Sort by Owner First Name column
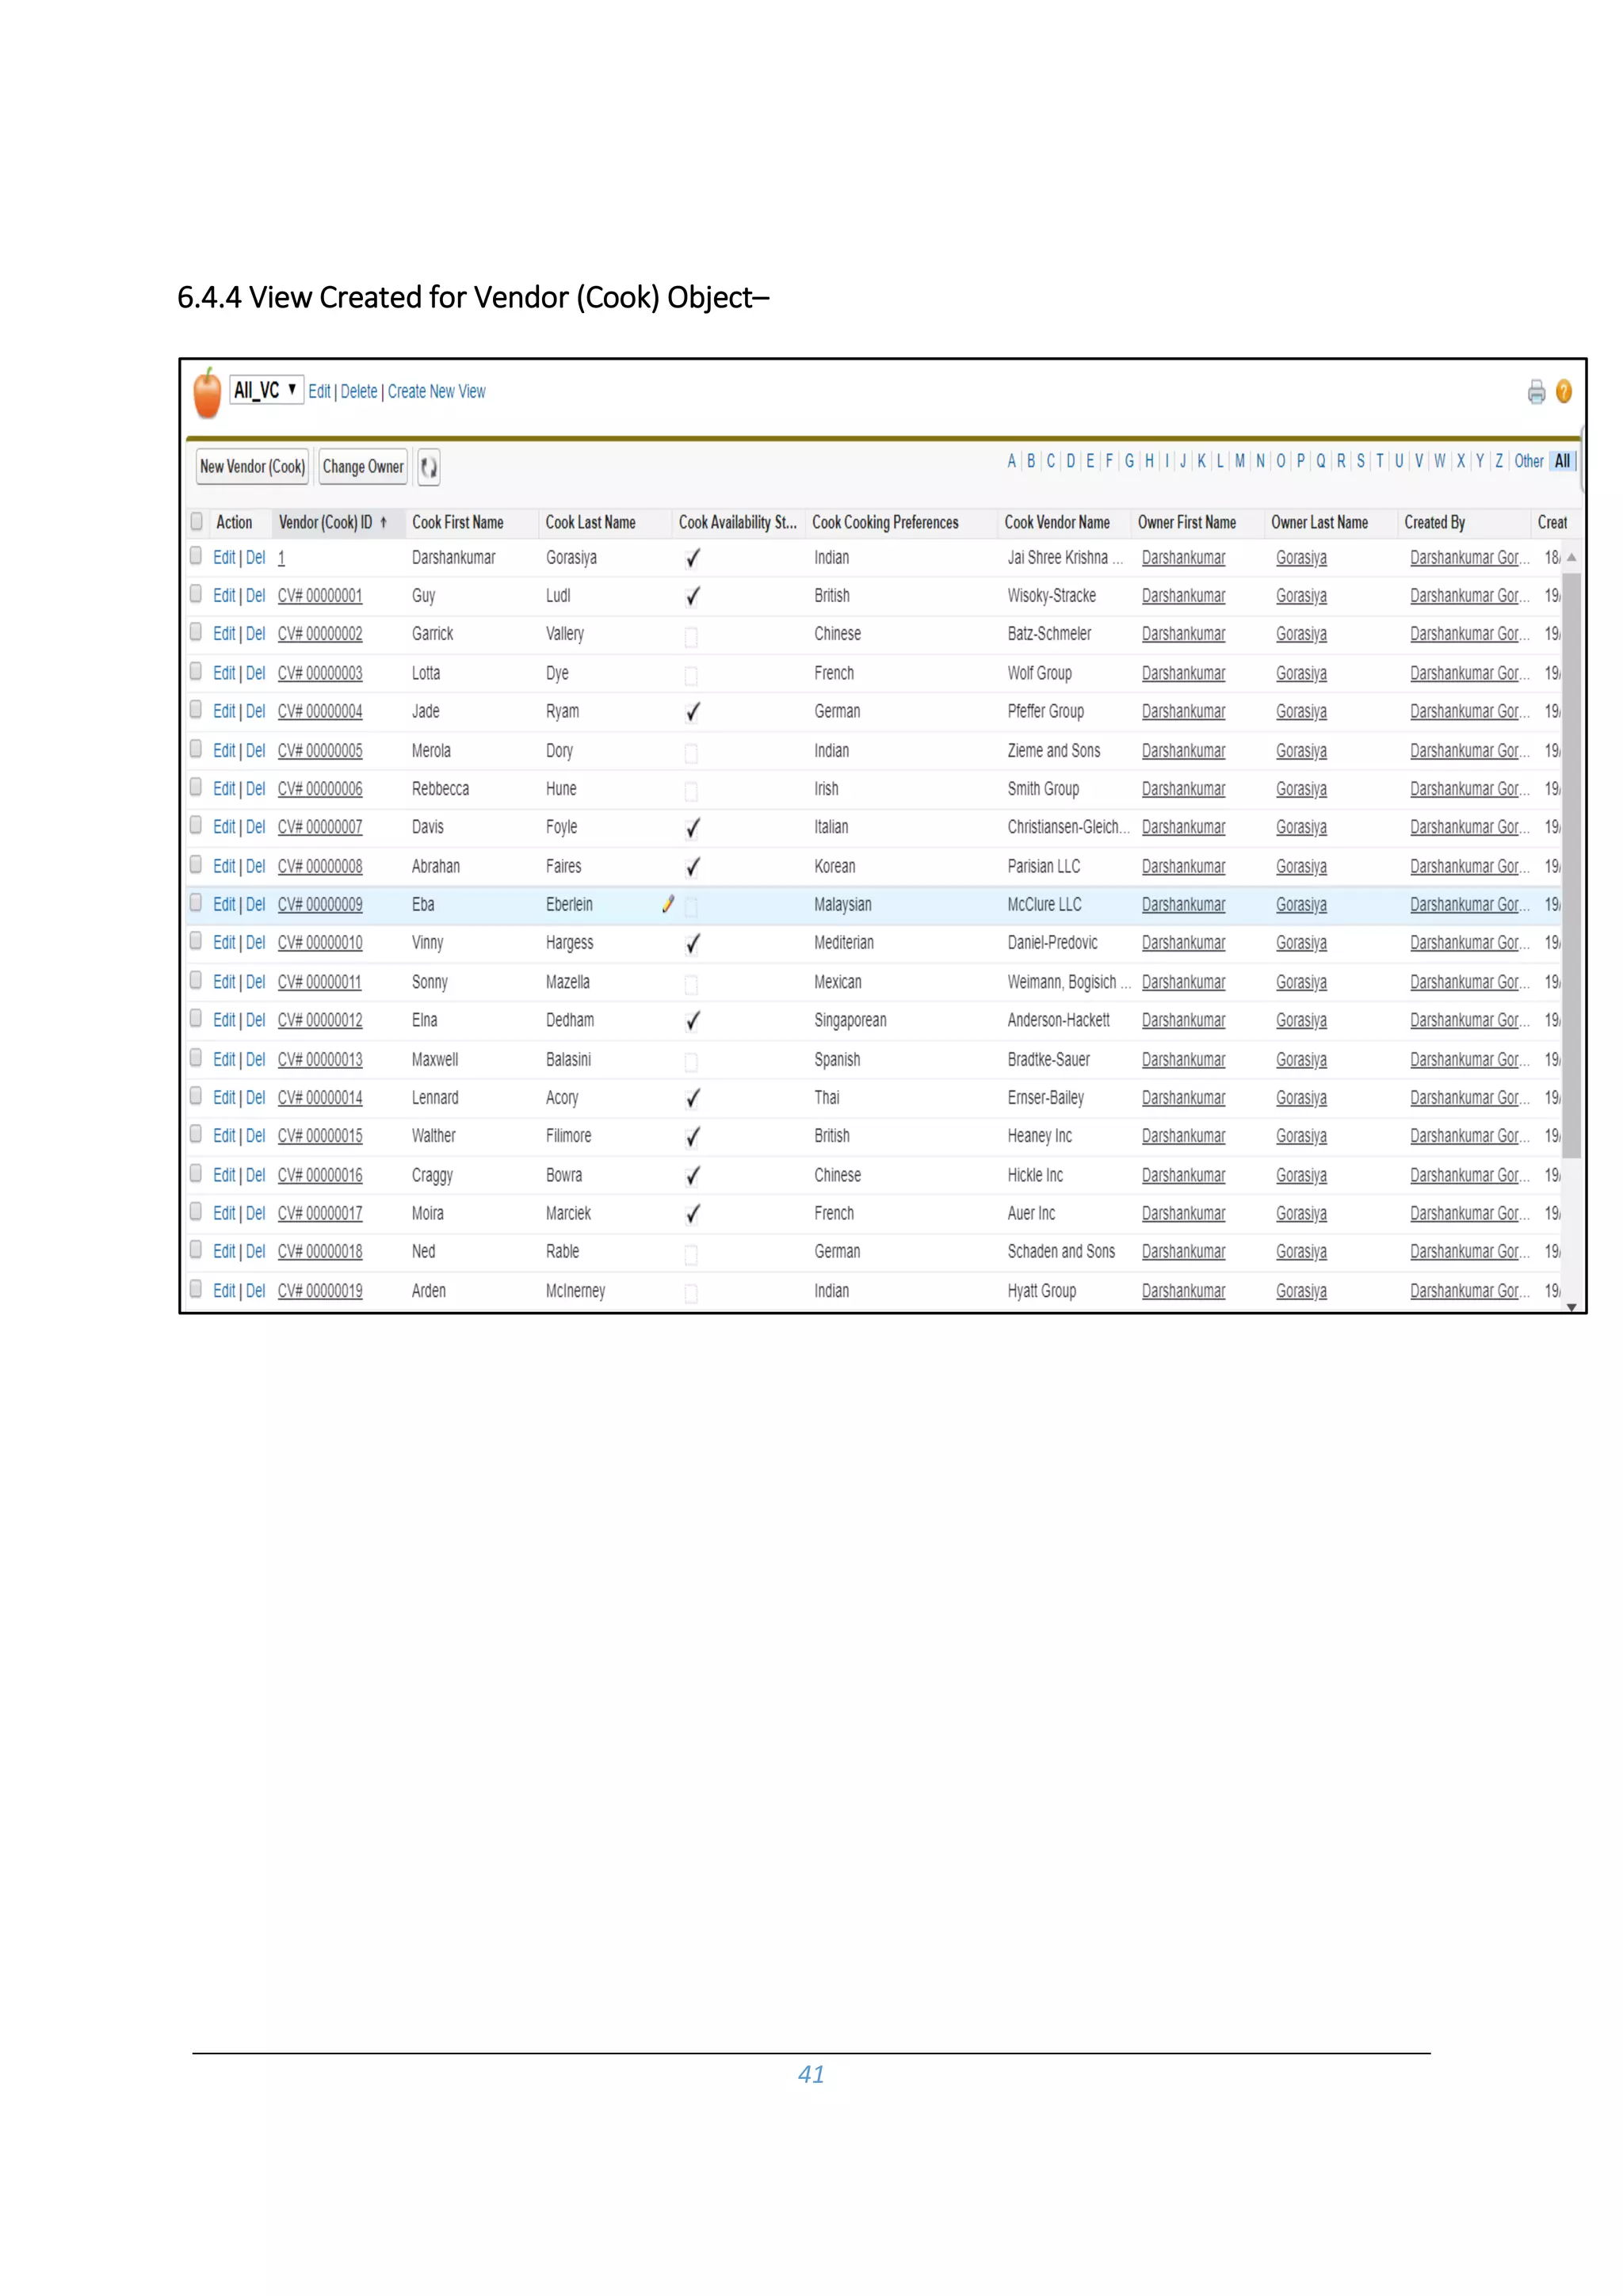The height and width of the screenshot is (2296, 1623). click(1187, 522)
